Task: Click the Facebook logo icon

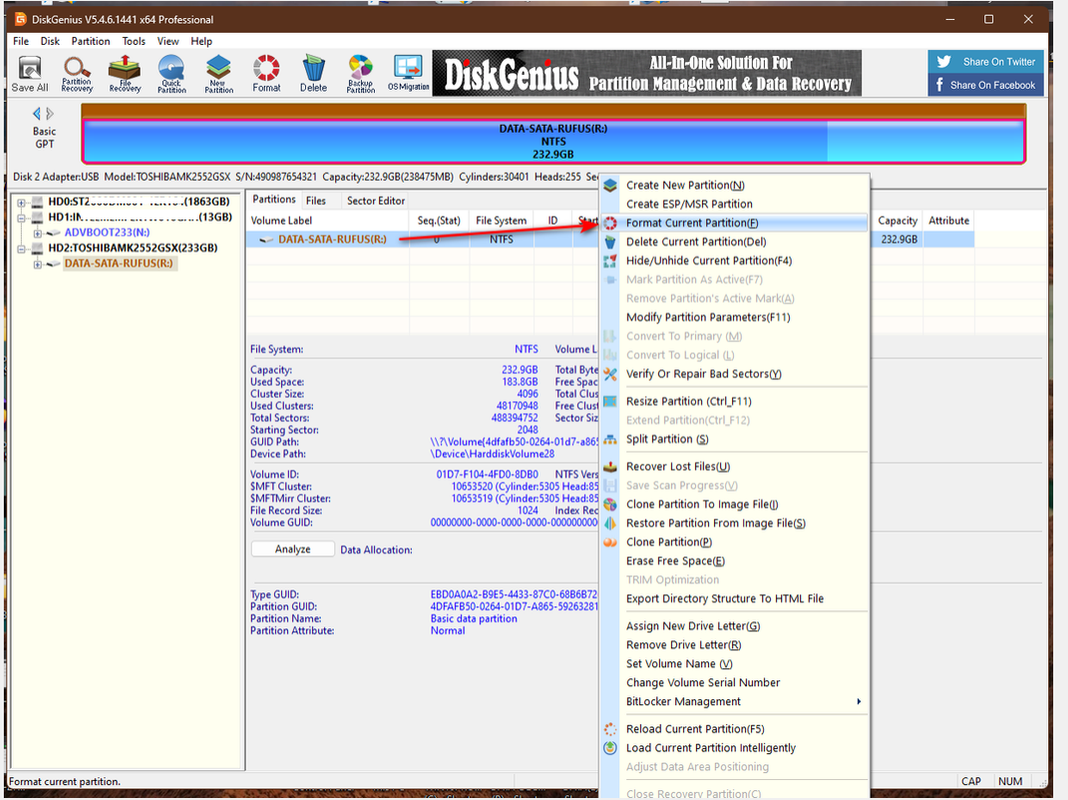Action: (939, 84)
